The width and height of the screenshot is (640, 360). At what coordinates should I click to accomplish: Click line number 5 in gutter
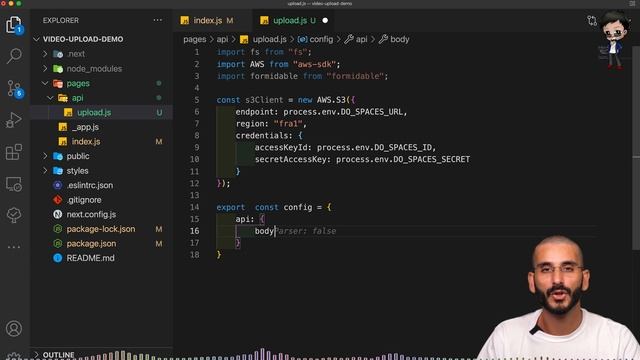[197, 100]
